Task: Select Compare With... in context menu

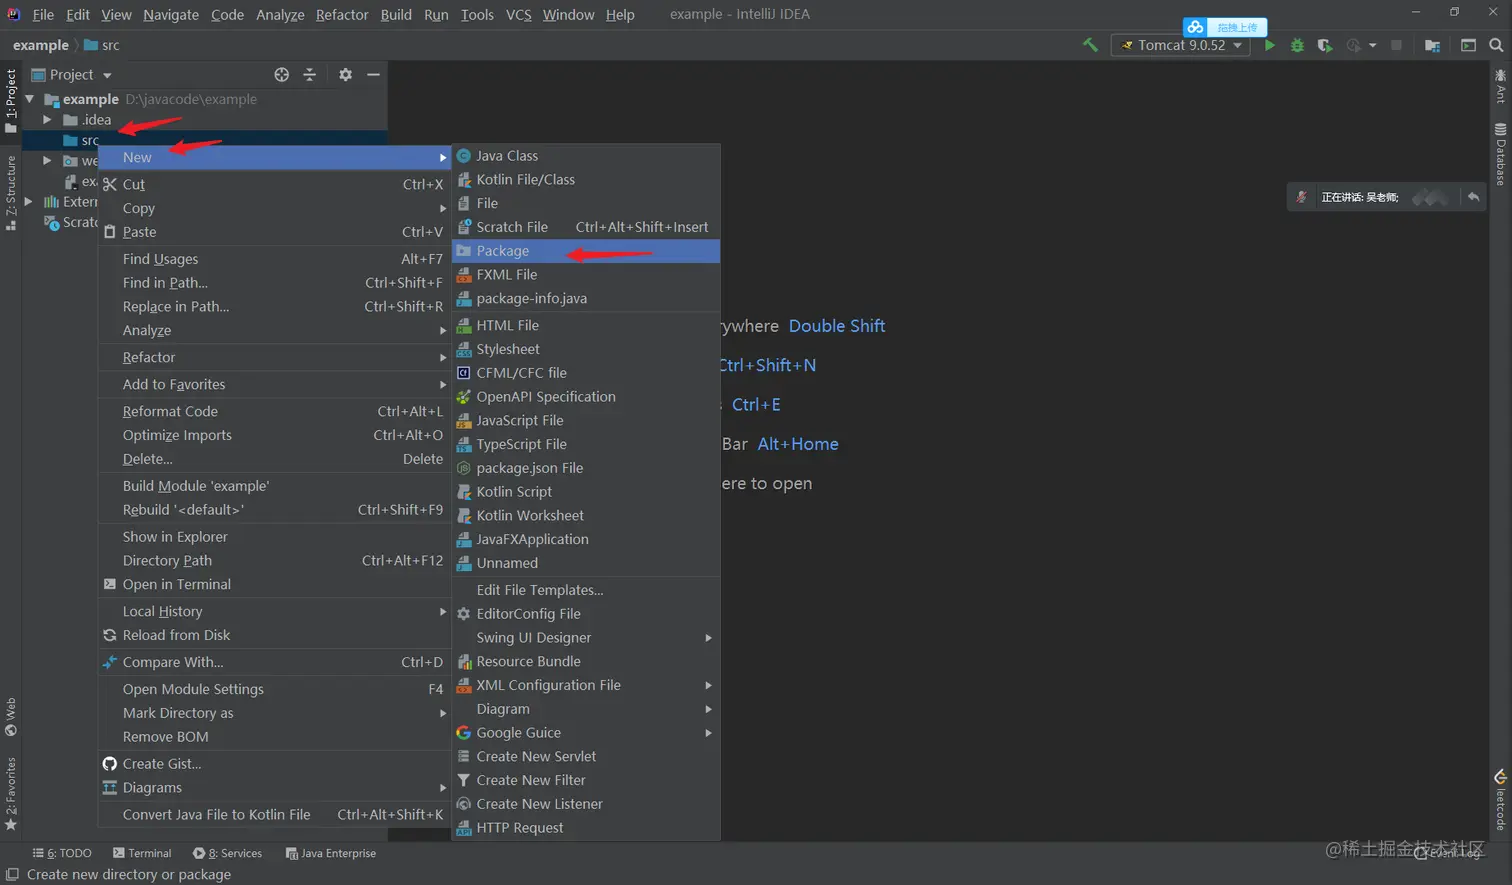Action: point(274,662)
